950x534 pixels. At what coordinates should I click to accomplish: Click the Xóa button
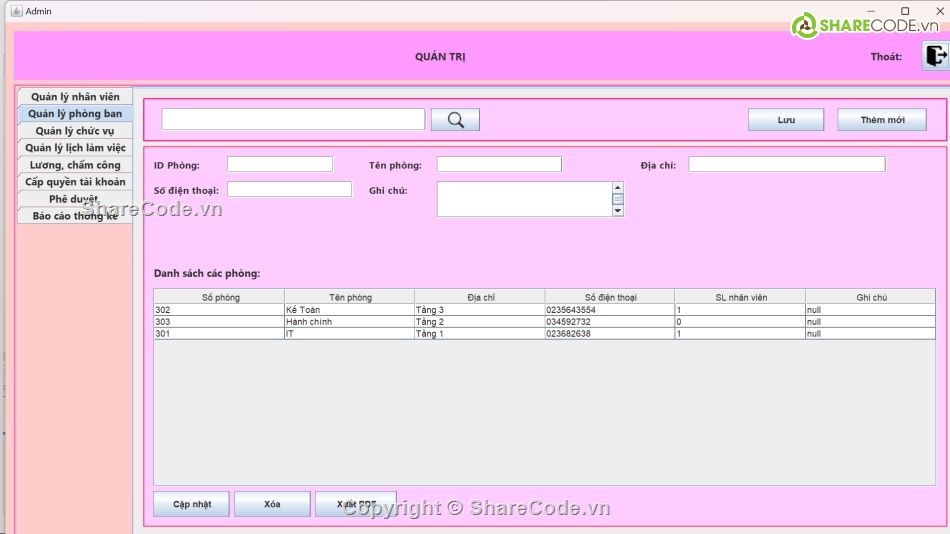point(272,504)
